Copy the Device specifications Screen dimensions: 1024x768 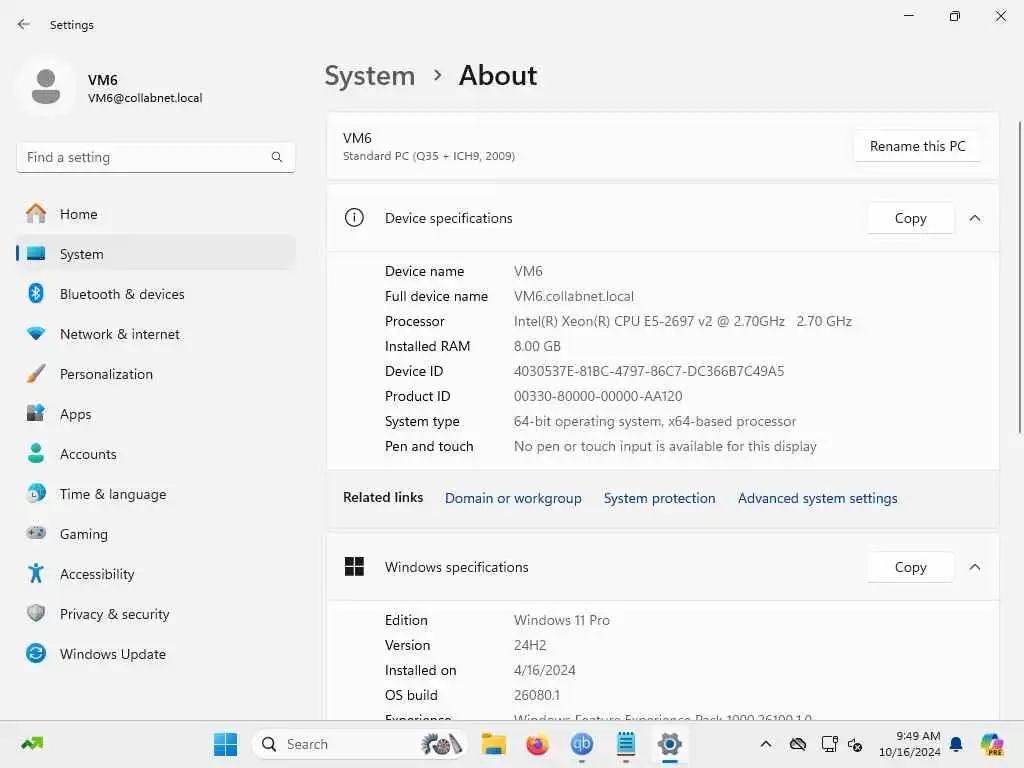tap(910, 218)
